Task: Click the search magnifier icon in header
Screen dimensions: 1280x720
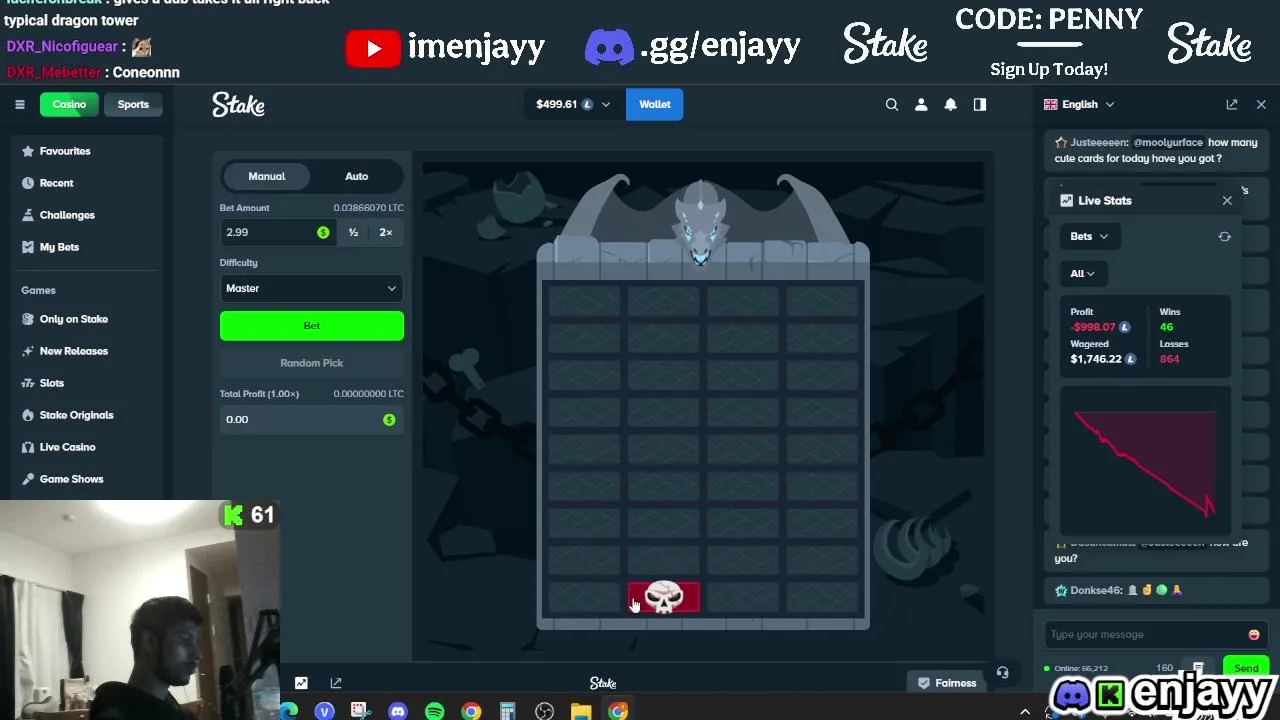Action: tap(892, 104)
